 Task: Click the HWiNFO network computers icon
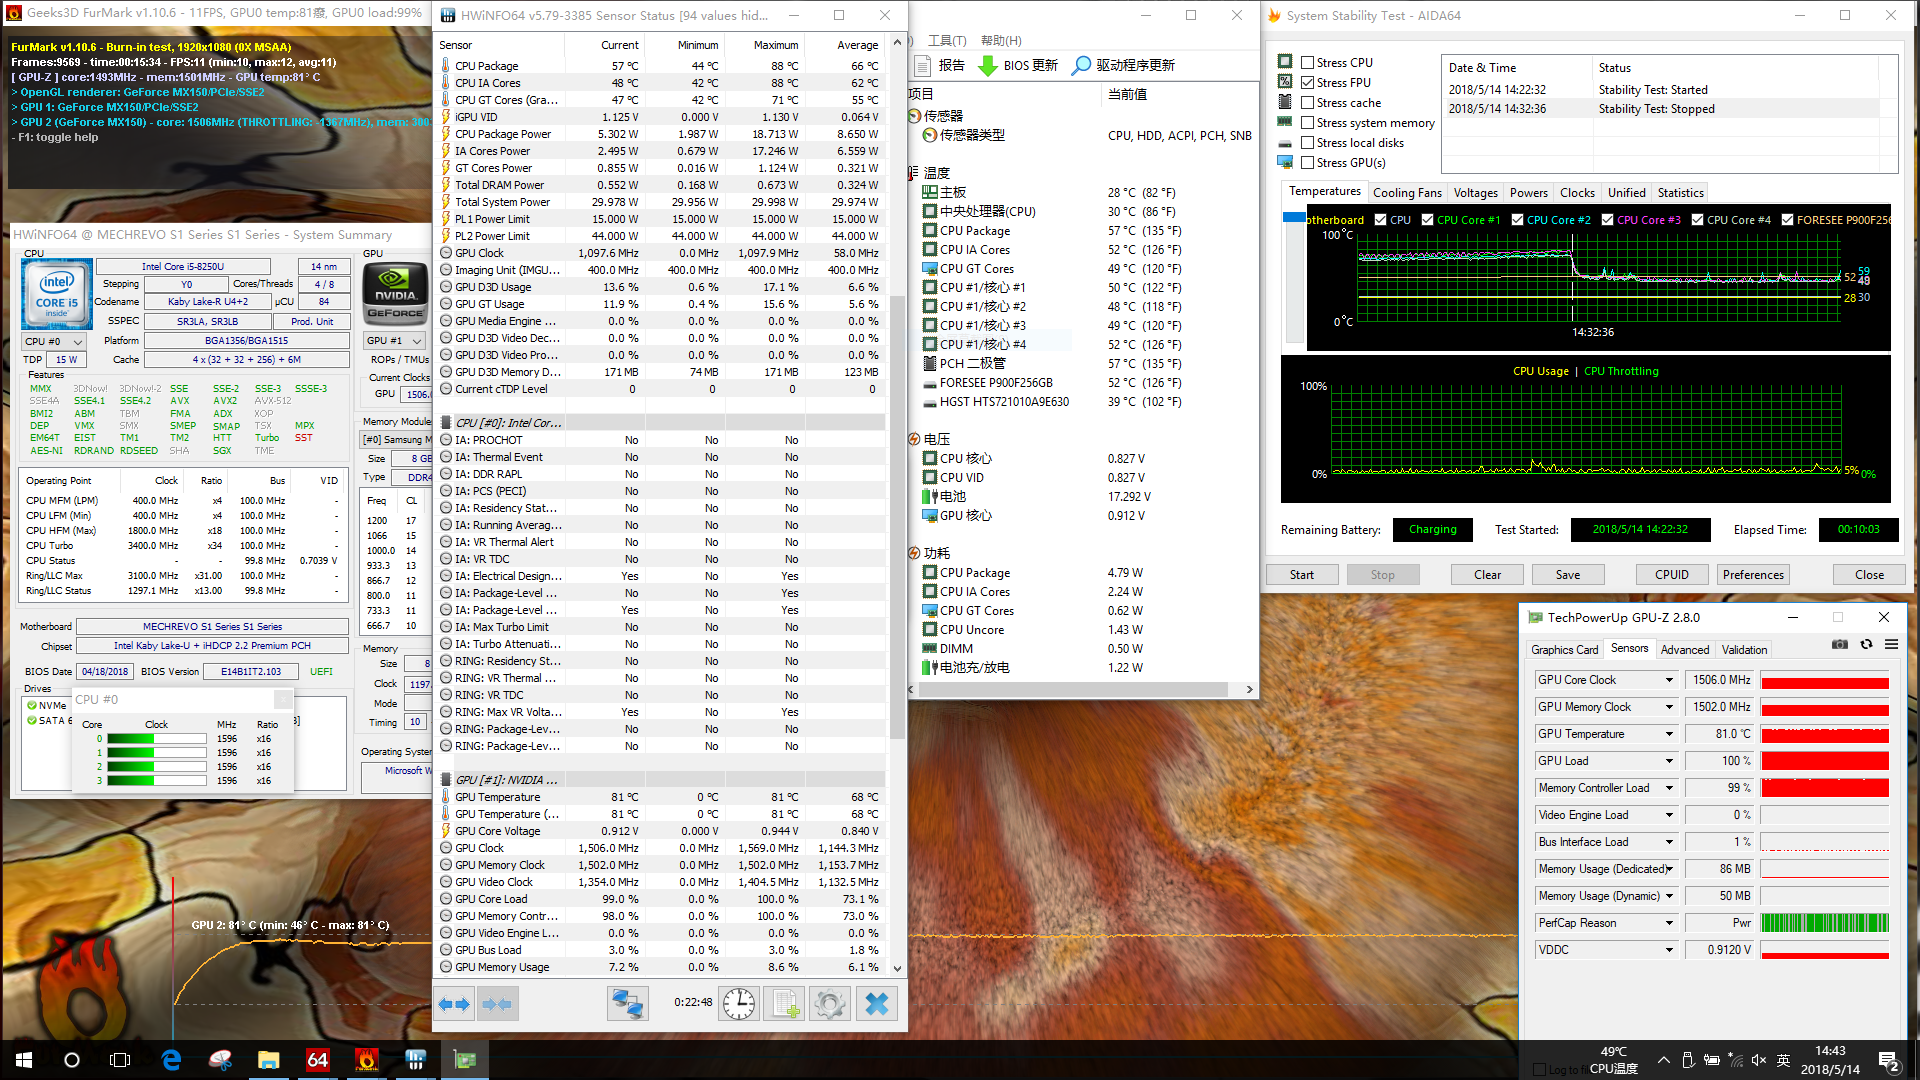pos(628,1004)
